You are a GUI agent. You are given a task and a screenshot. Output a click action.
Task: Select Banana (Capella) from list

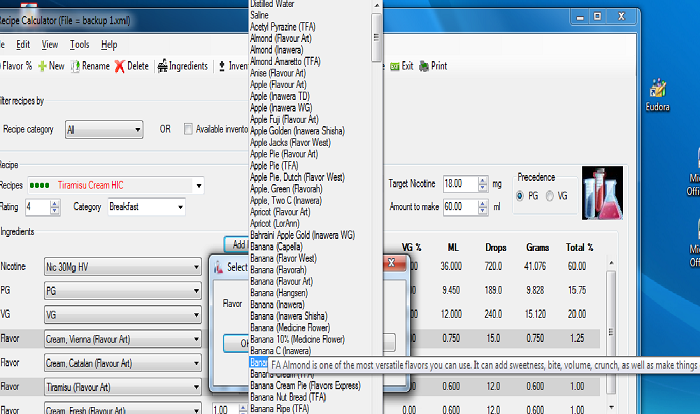pyautogui.click(x=276, y=247)
